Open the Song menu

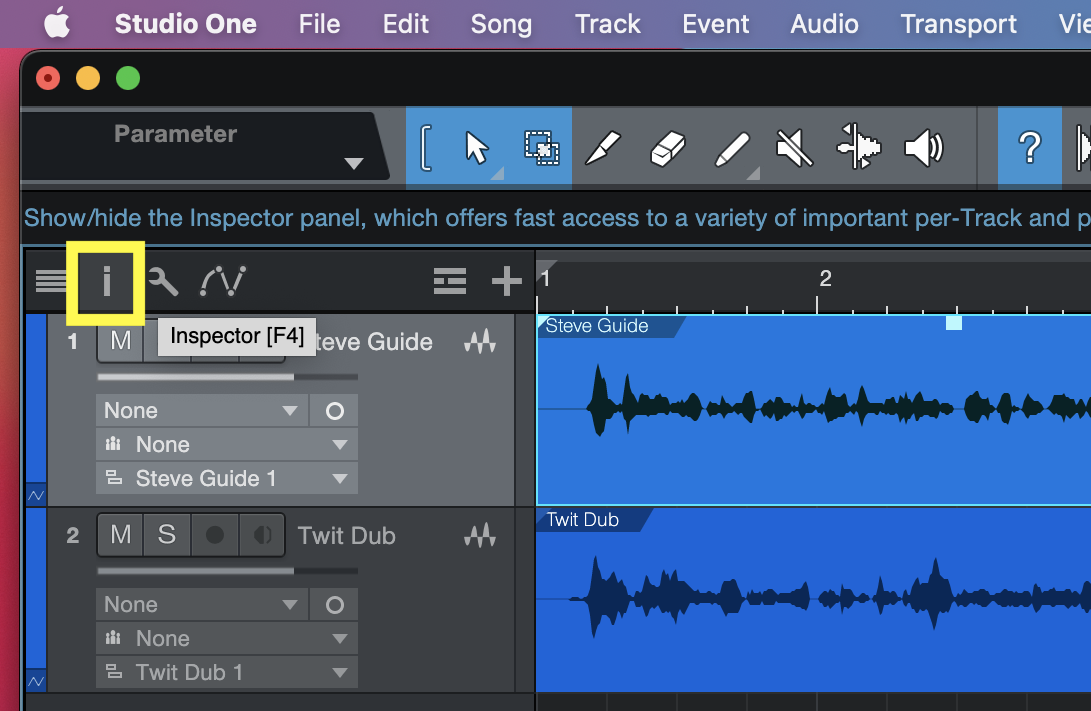pyautogui.click(x=501, y=24)
